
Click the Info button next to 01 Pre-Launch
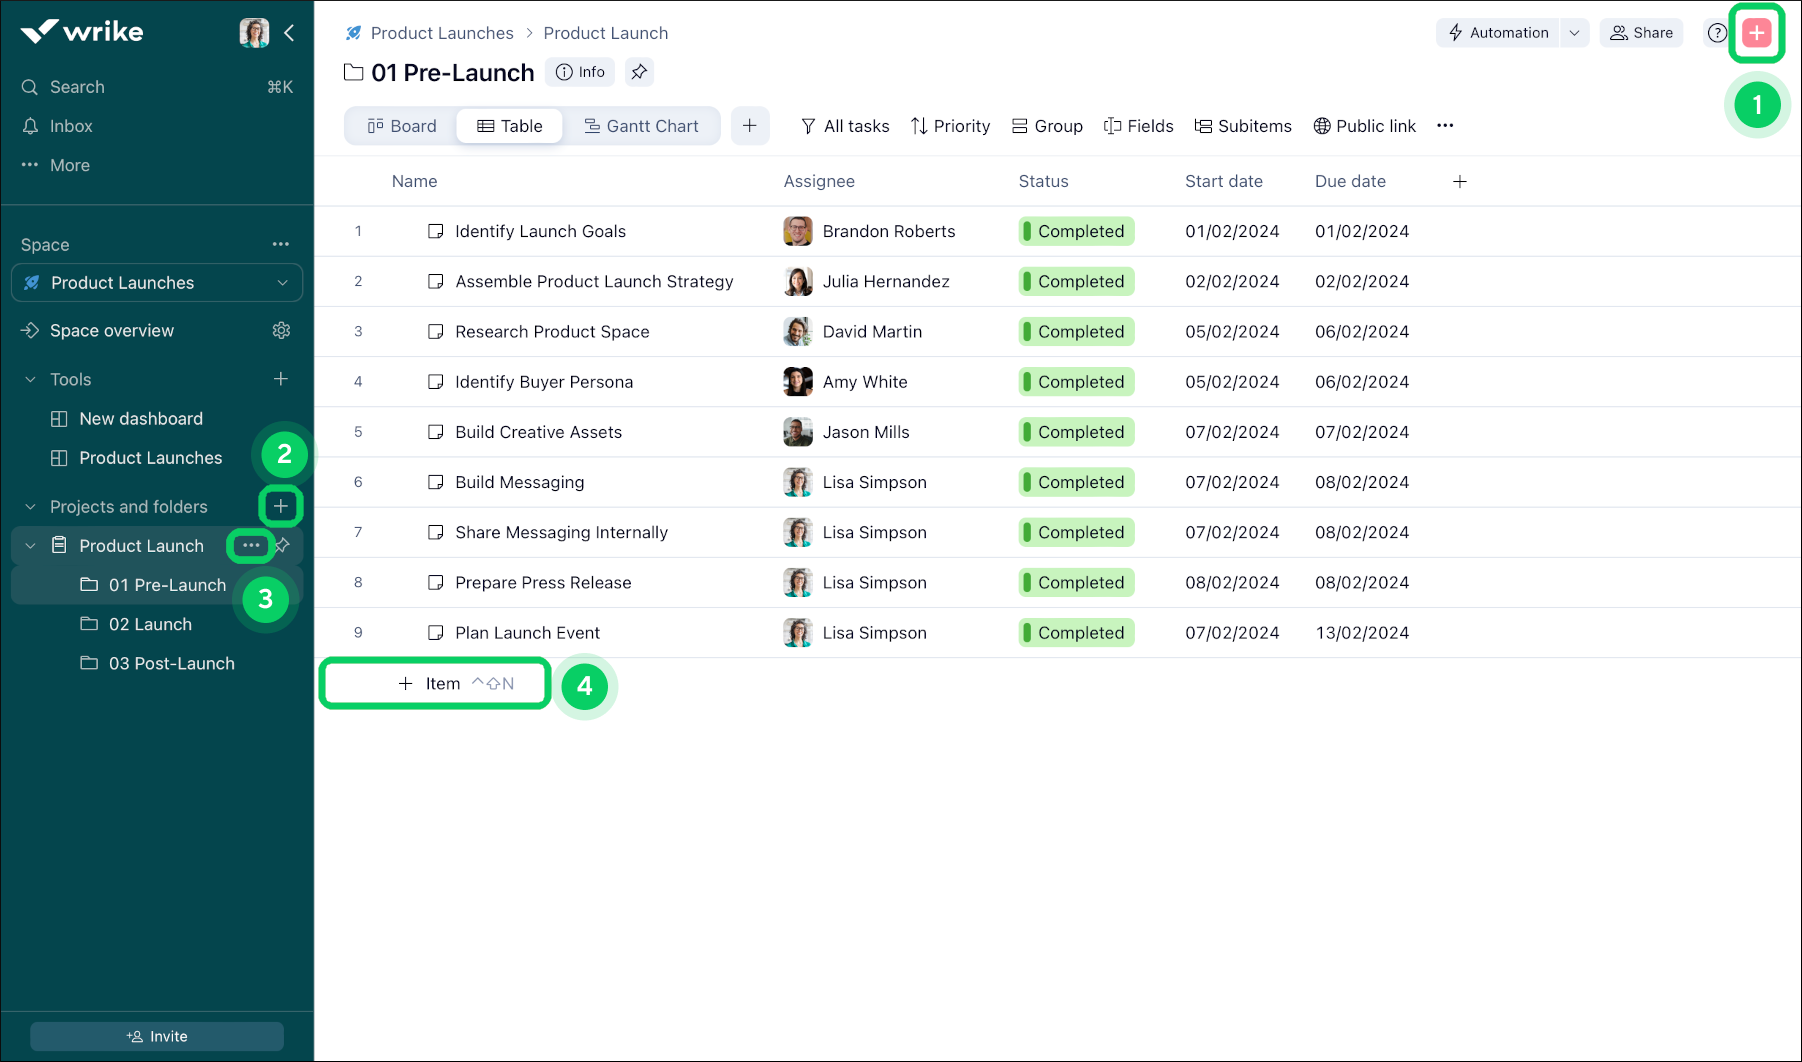[579, 72]
